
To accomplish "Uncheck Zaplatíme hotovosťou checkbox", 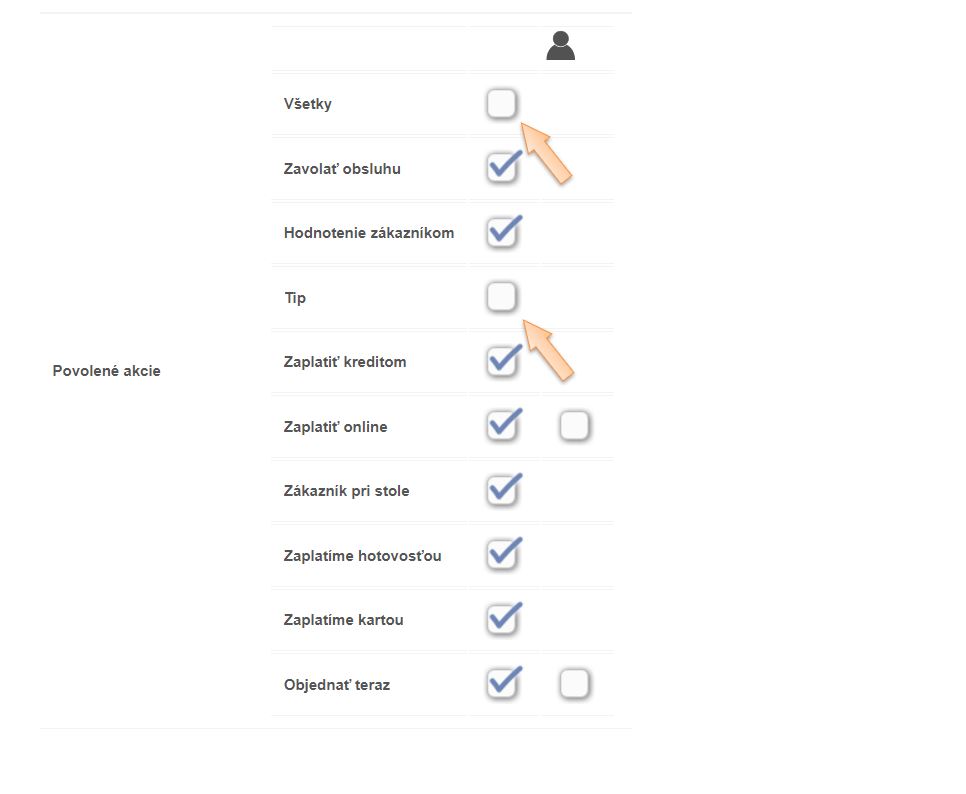I will click(x=502, y=556).
